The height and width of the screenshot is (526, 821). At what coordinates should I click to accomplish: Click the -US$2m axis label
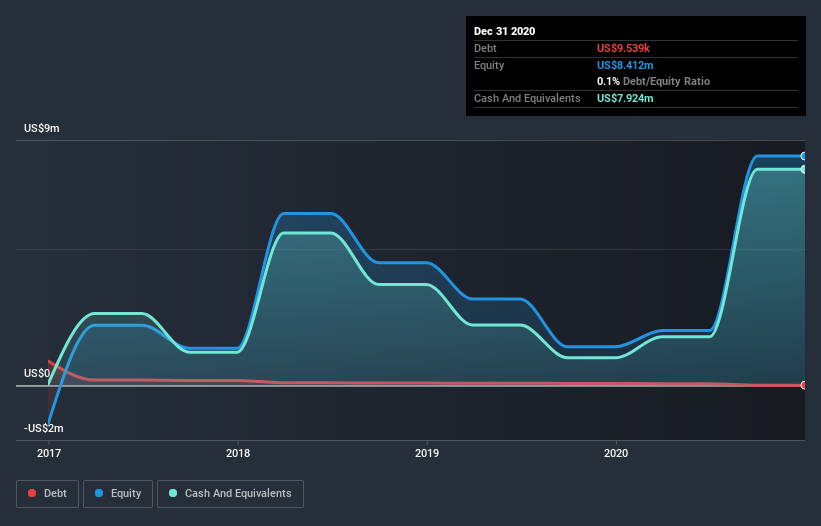tap(43, 428)
